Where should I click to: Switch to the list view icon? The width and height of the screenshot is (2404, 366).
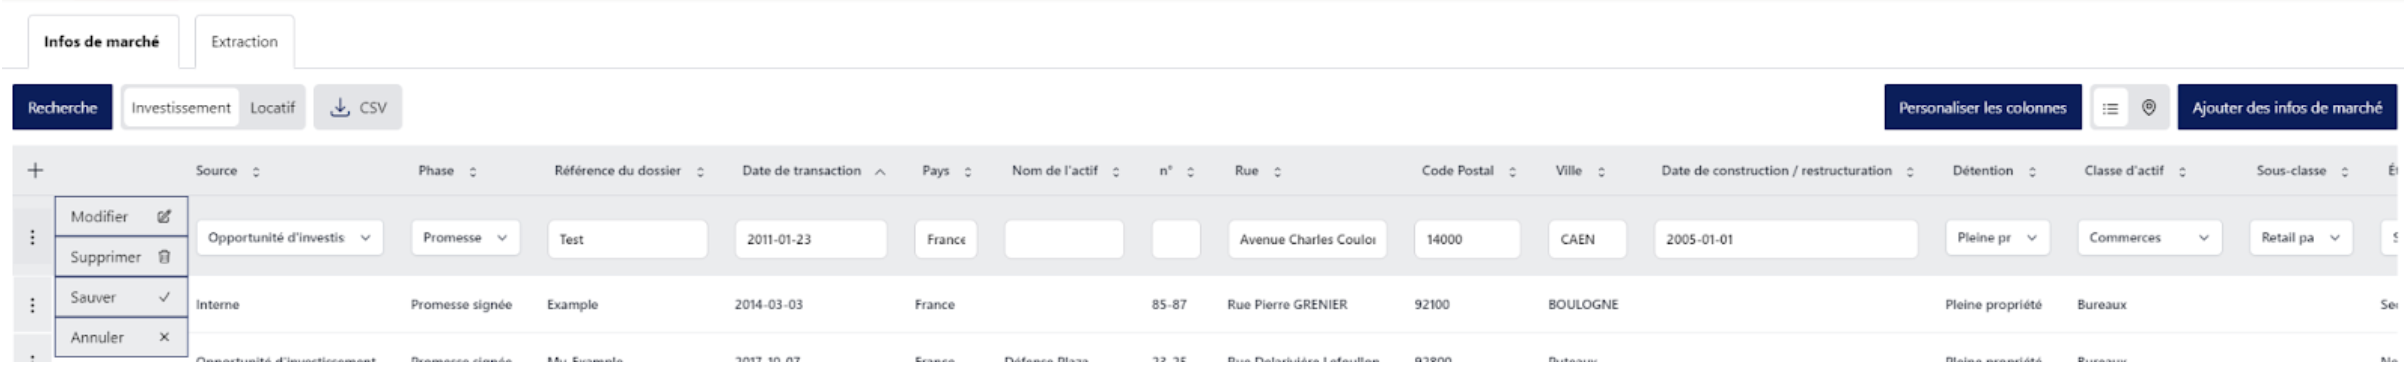2110,108
